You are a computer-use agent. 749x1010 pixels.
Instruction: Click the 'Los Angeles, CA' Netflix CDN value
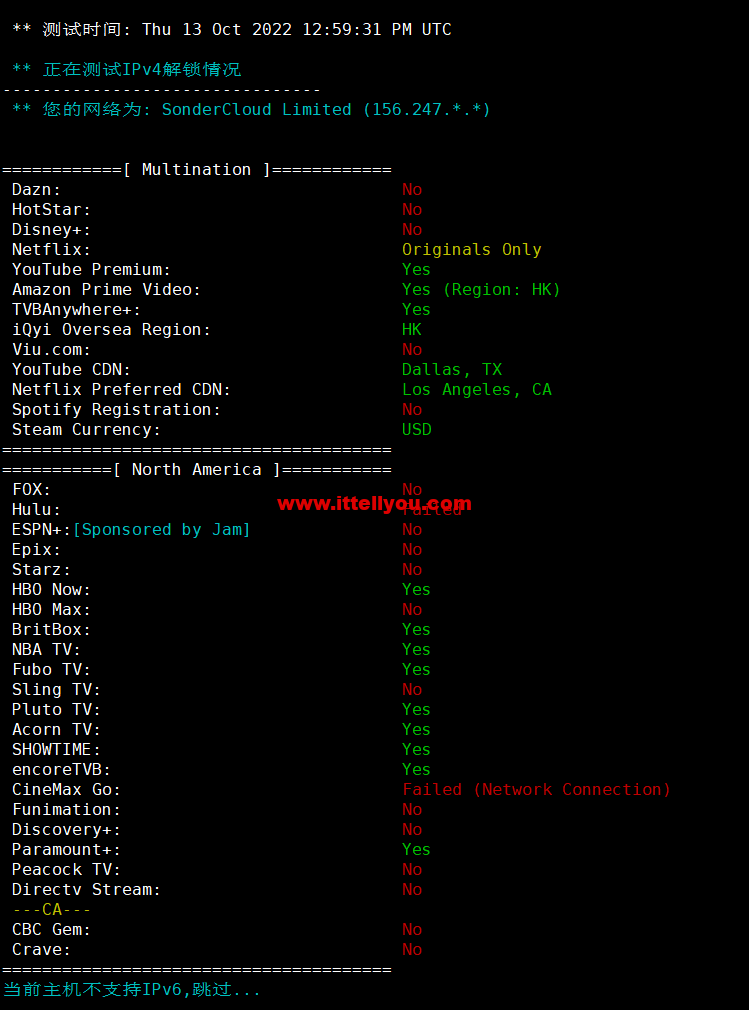(x=477, y=389)
